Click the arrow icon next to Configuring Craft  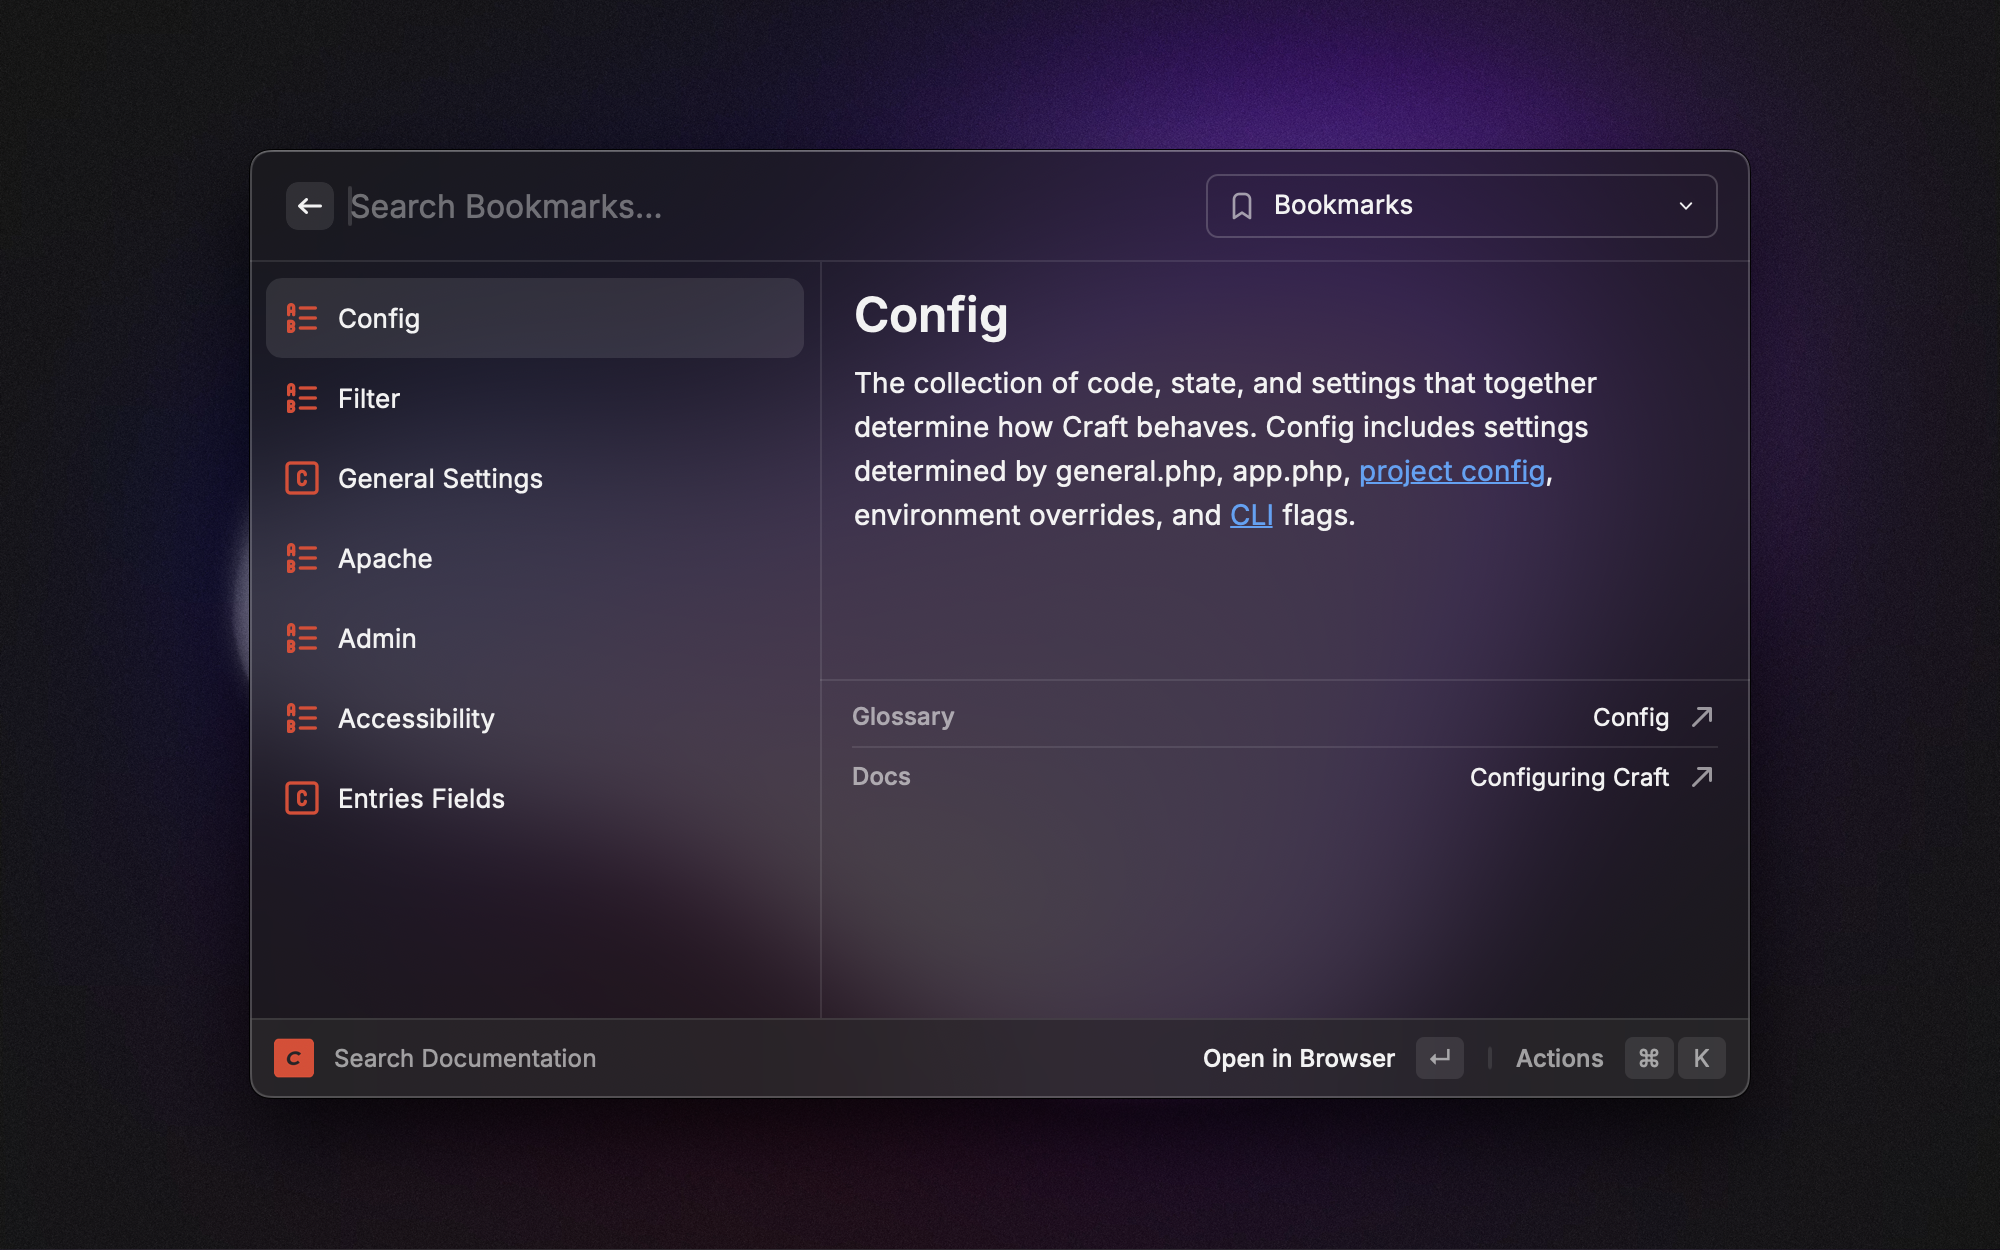(1702, 777)
